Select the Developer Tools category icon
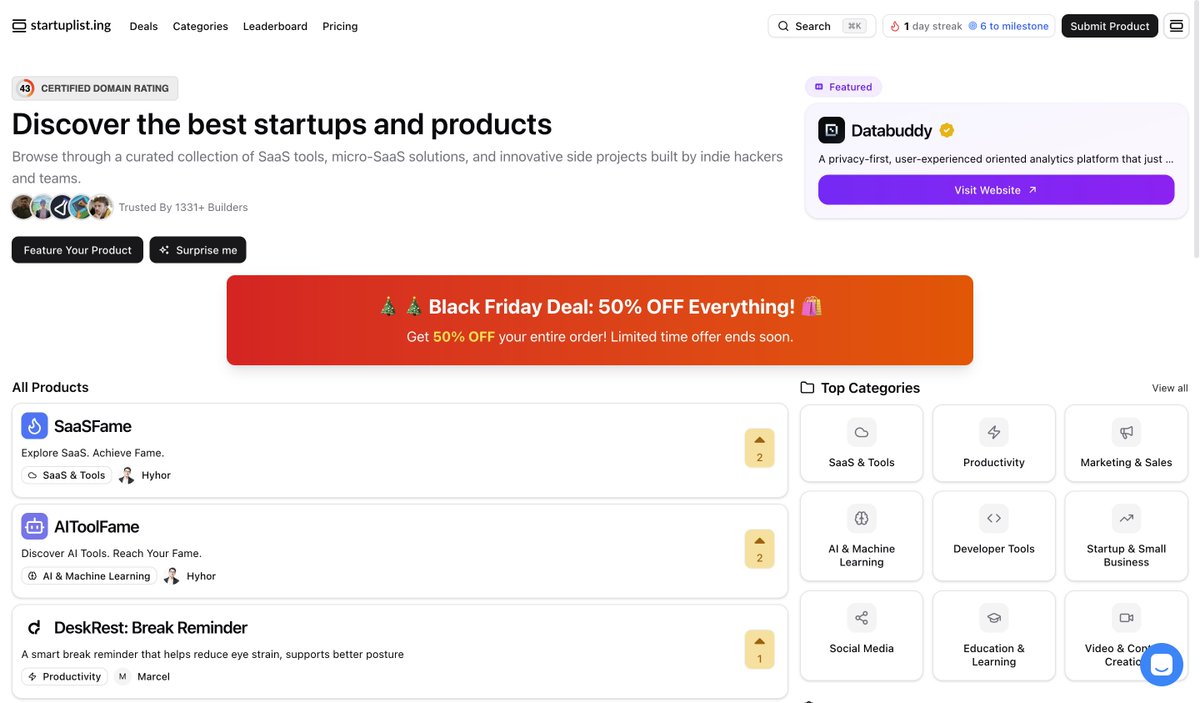Image resolution: width=1200 pixels, height=703 pixels. point(994,518)
